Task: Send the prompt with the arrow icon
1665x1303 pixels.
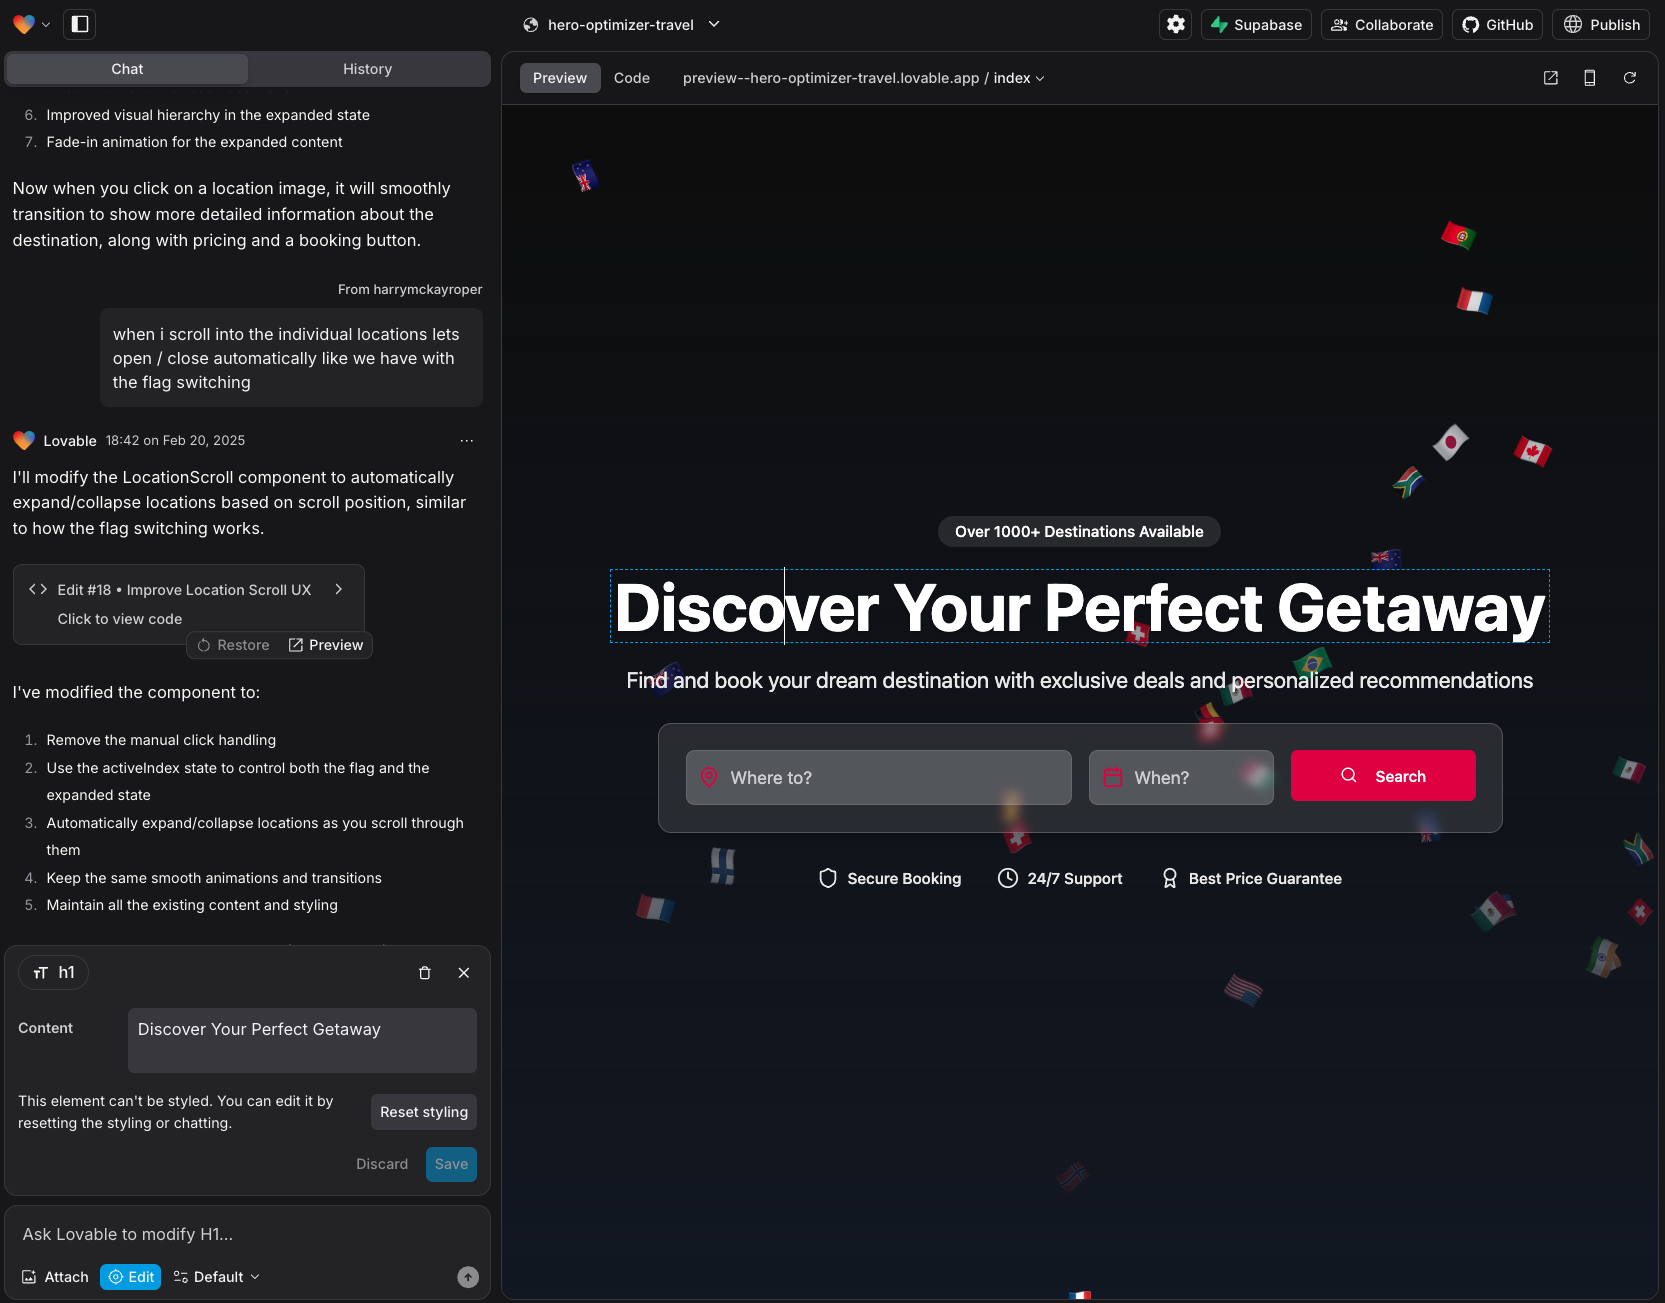Action: [x=467, y=1277]
